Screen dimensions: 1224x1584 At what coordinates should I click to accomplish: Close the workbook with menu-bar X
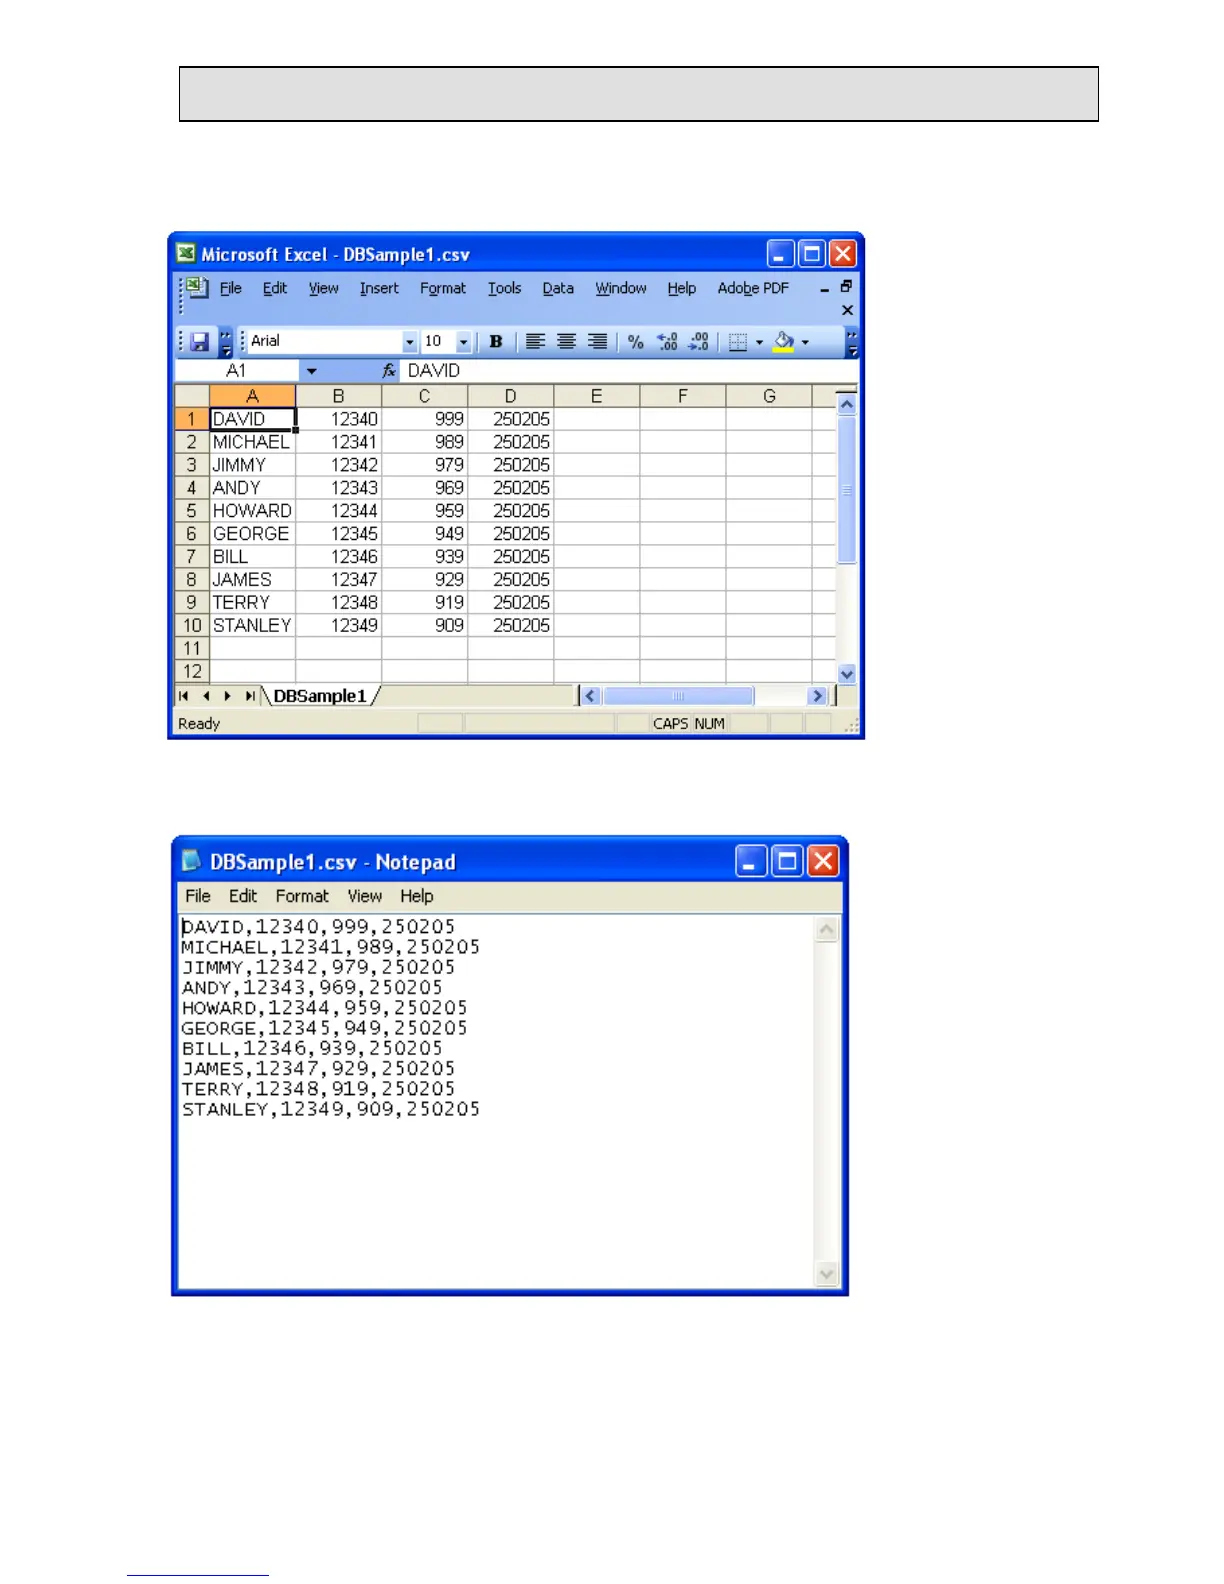(x=847, y=310)
